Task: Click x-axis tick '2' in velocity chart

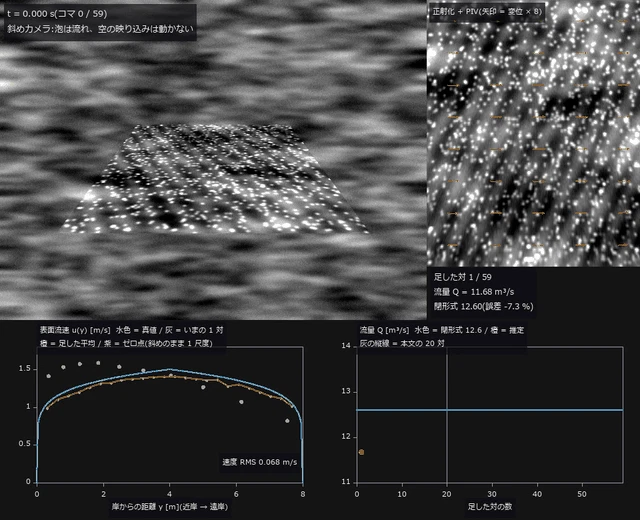Action: pyautogui.click(x=104, y=494)
